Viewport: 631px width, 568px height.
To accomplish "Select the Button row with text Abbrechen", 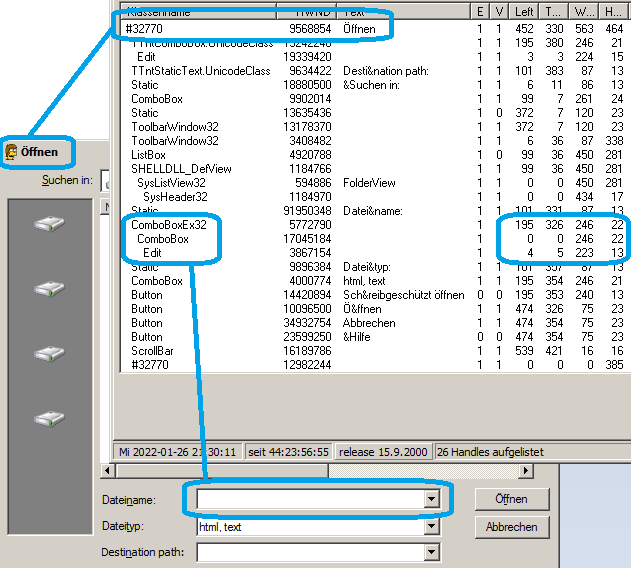I will [x=374, y=323].
